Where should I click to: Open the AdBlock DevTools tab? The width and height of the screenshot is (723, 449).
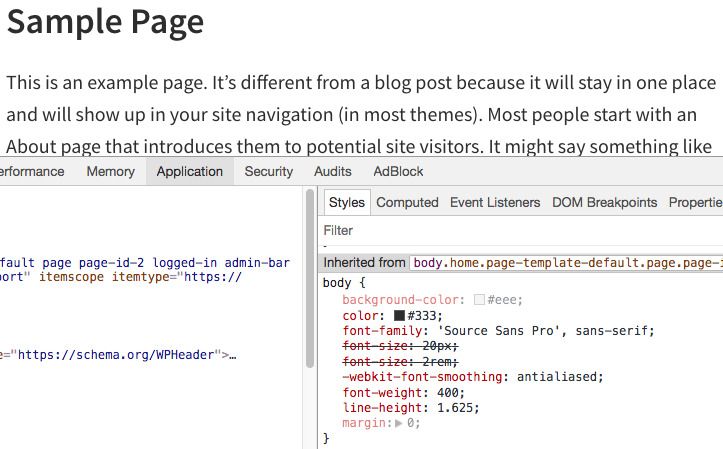[398, 171]
